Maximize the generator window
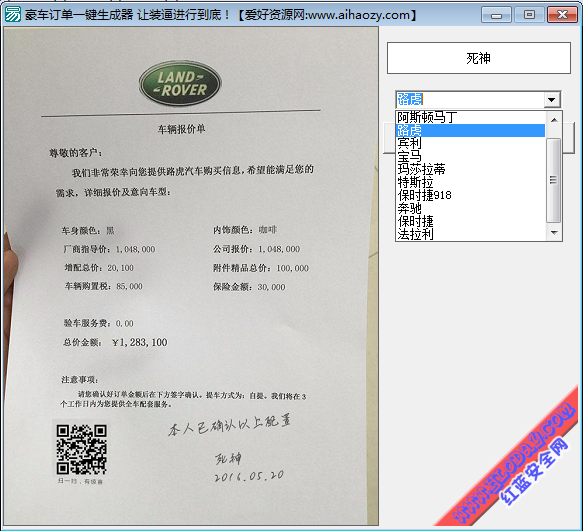Viewport: 583px width, 531px height. tap(529, 15)
